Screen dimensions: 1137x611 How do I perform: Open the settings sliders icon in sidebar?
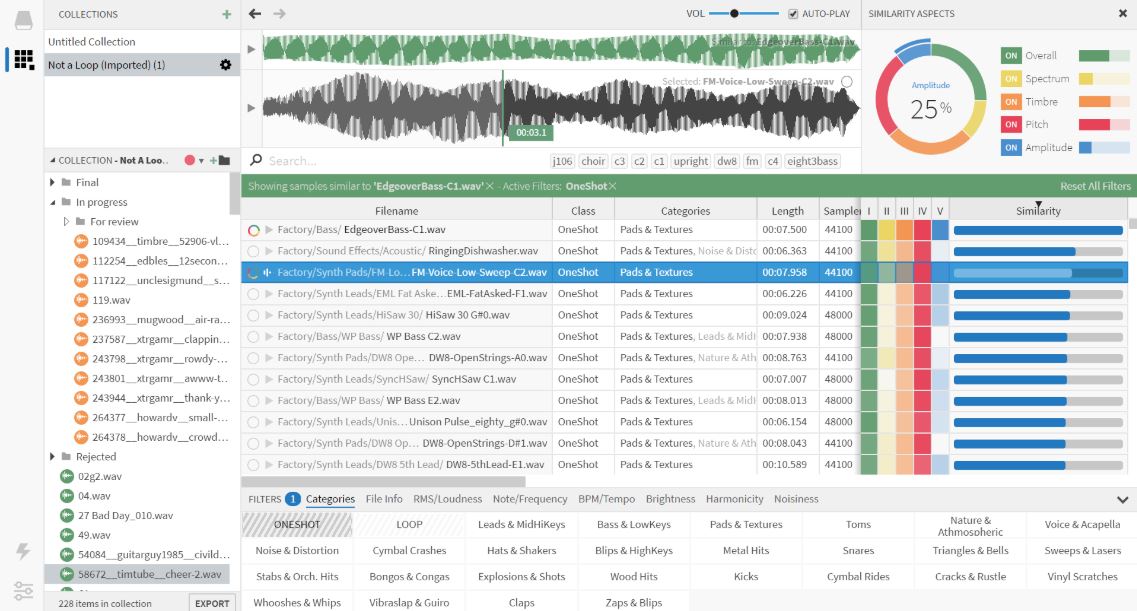click(23, 591)
